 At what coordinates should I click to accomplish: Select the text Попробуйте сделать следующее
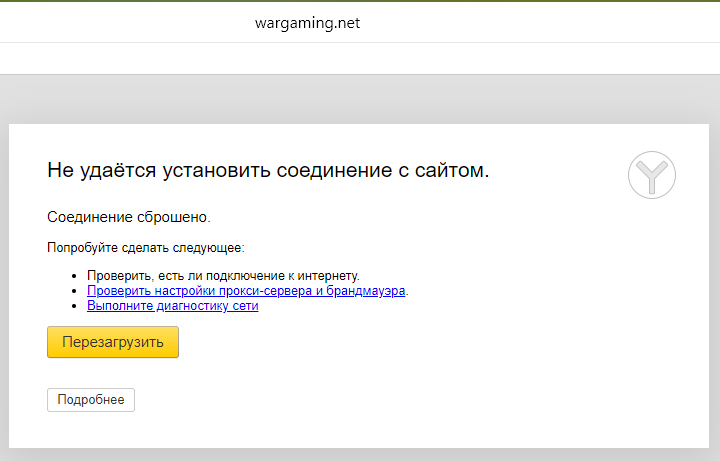(x=146, y=248)
